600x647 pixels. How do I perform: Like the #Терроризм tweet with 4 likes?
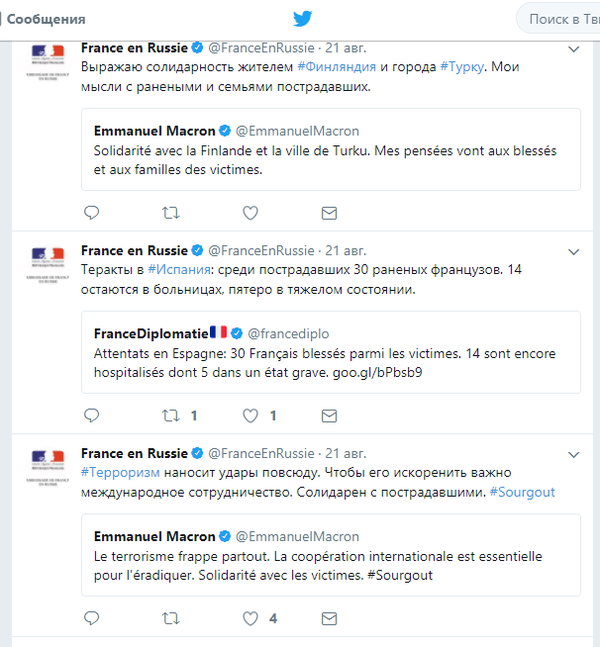click(x=250, y=619)
